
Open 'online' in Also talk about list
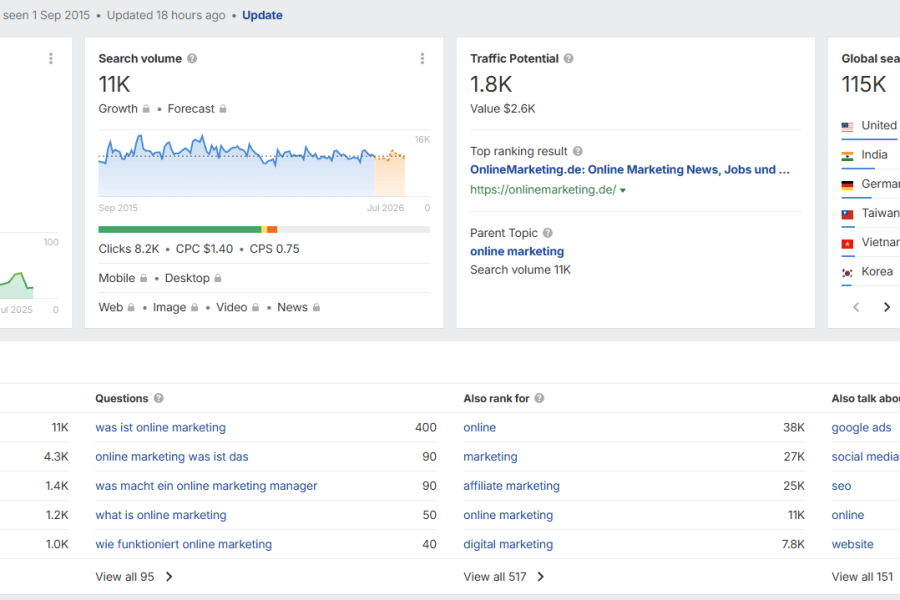[848, 515]
